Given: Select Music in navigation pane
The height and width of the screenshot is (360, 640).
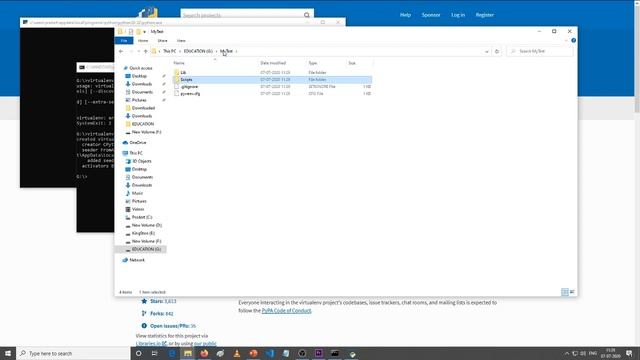Looking at the screenshot, I should pyautogui.click(x=137, y=193).
